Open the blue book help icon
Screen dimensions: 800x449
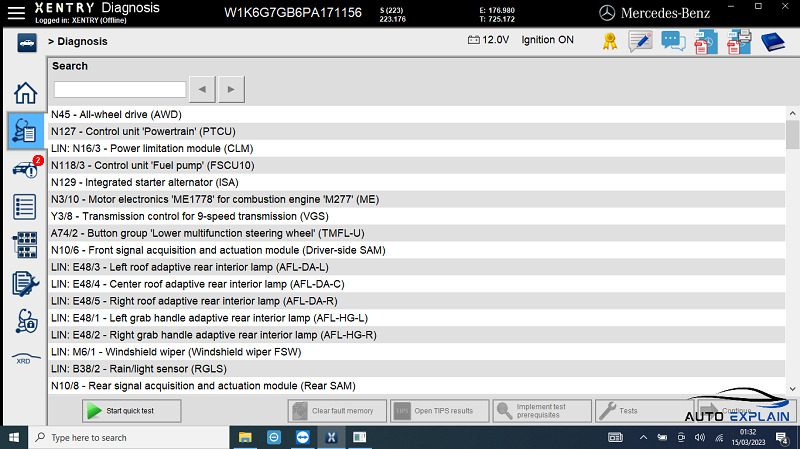(773, 41)
